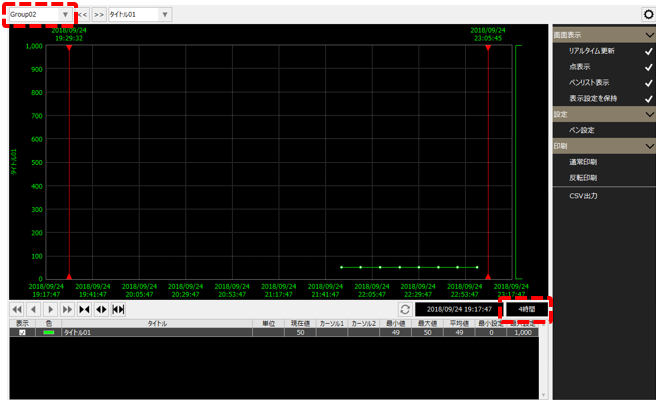This screenshot has width=656, height=400.
Task: Click the next group >> button
Action: pos(99,15)
